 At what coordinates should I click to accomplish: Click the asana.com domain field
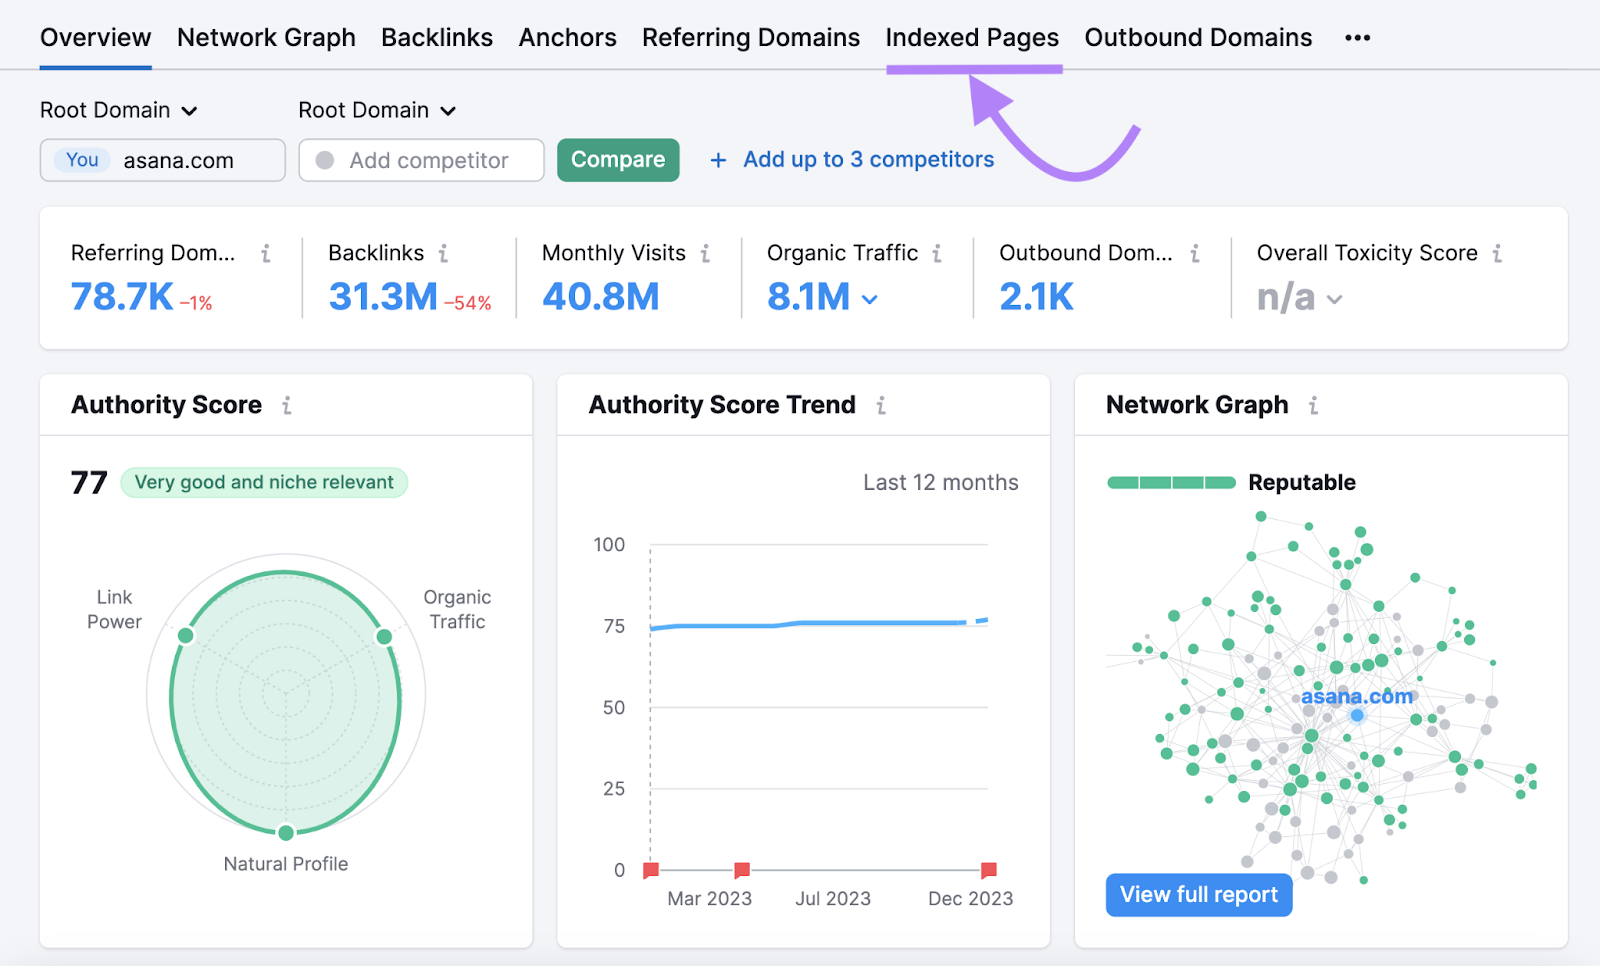(163, 160)
